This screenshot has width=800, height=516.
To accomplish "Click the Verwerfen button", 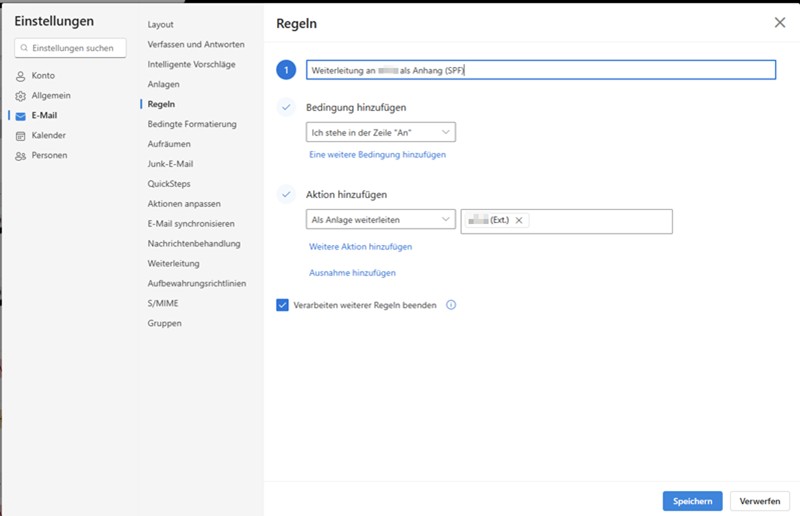I will [759, 501].
